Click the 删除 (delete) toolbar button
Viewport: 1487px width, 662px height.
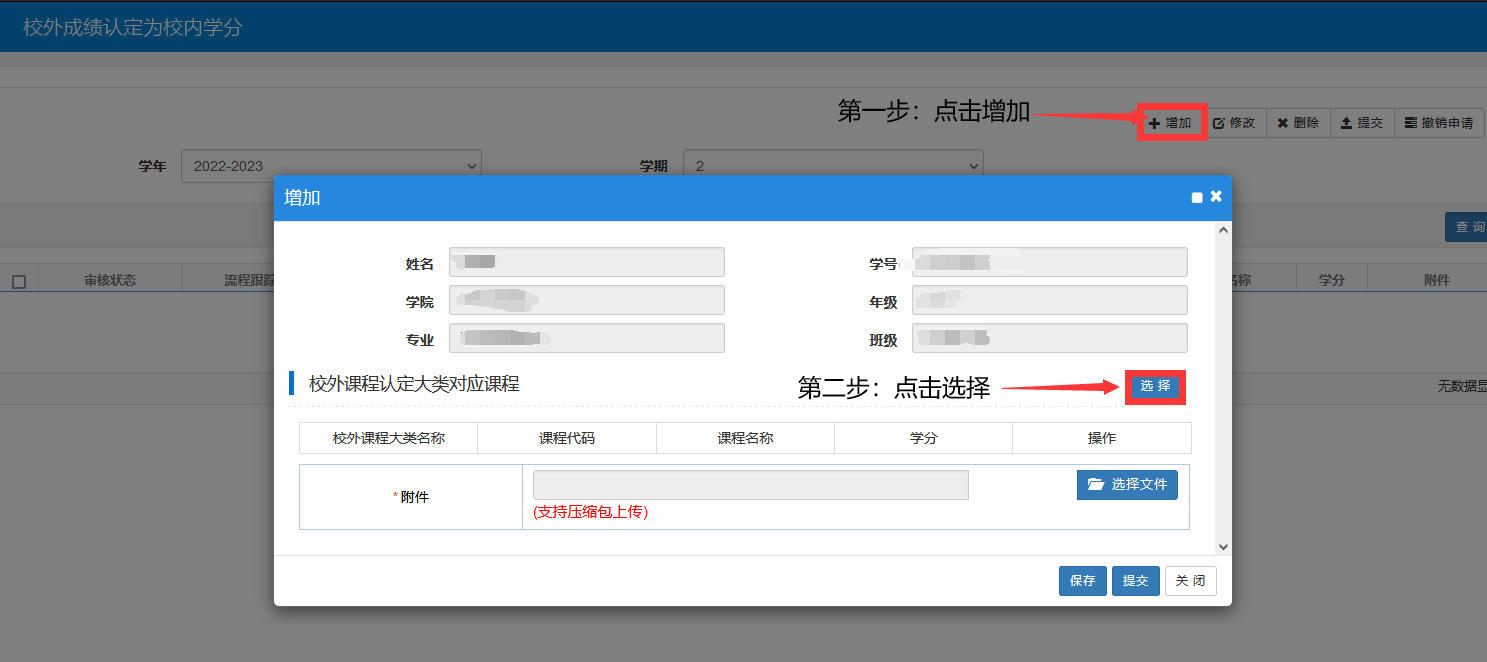coord(1298,123)
